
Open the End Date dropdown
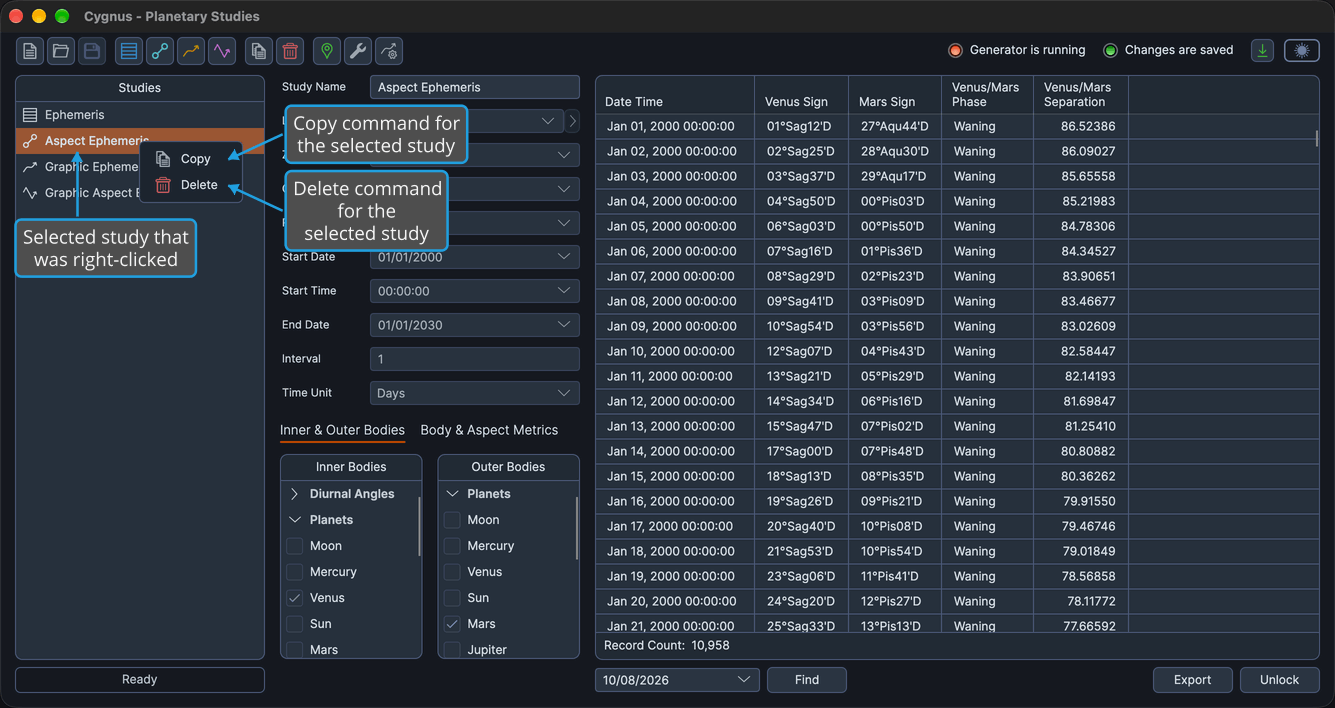(475, 325)
